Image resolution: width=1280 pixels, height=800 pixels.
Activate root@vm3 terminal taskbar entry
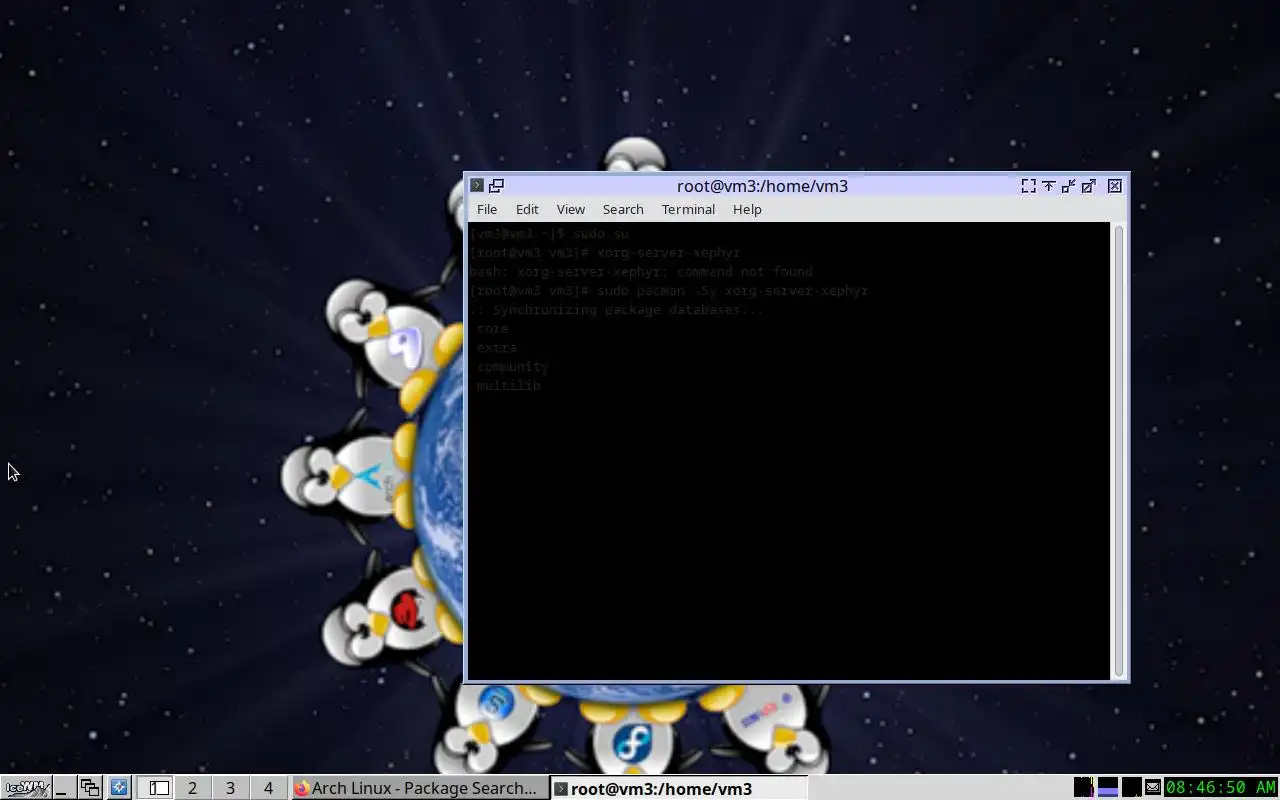point(679,788)
